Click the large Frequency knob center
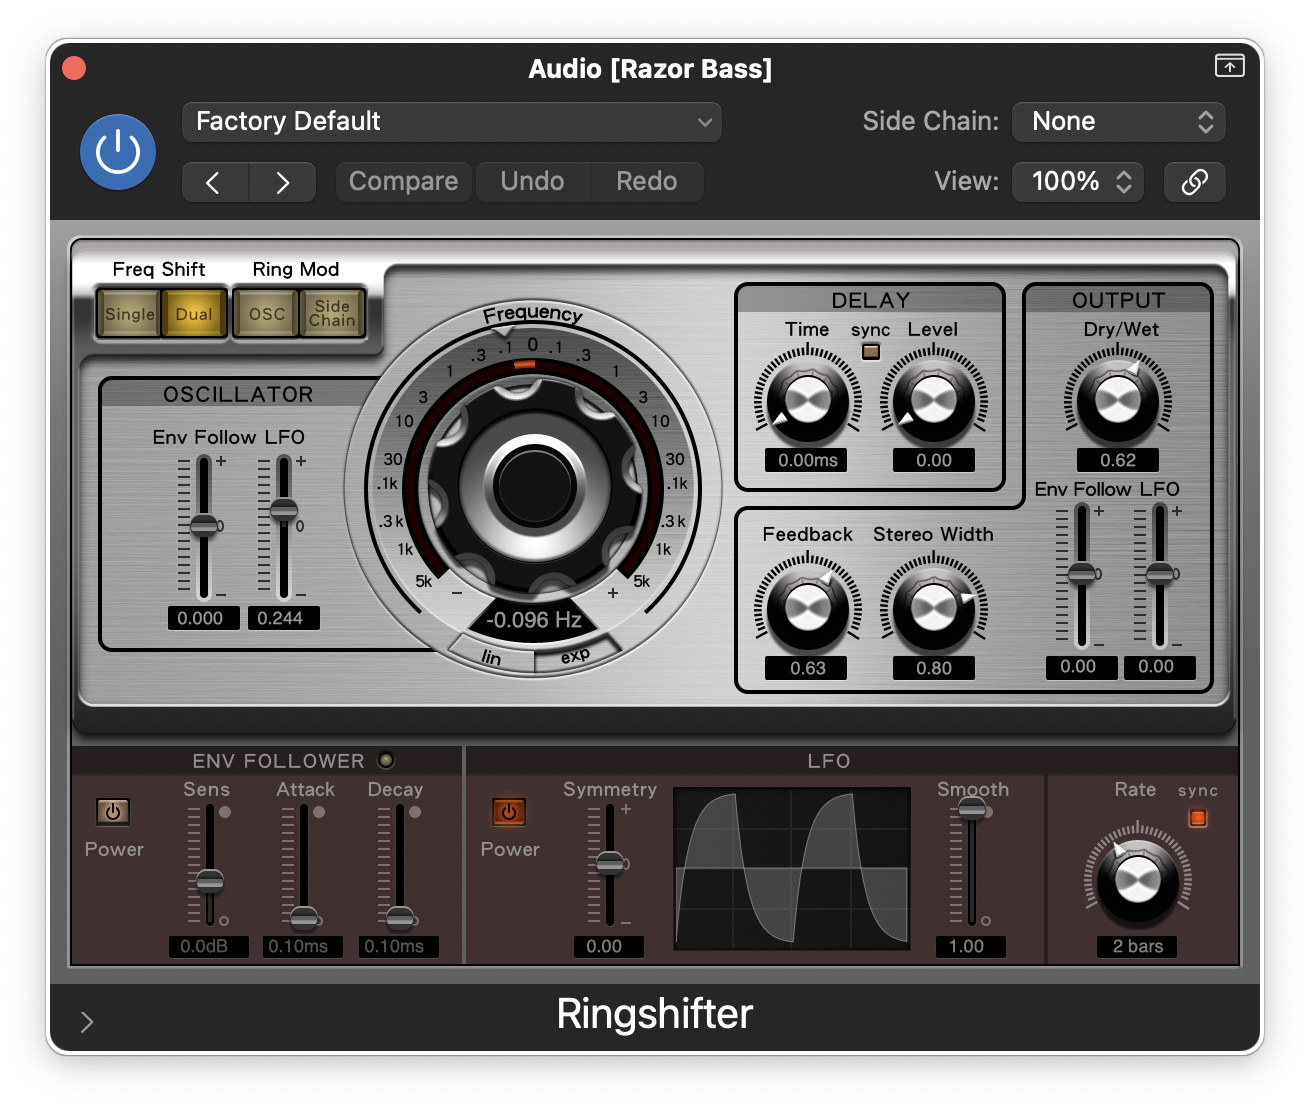Screen dimensions: 1310x1110 pos(533,485)
